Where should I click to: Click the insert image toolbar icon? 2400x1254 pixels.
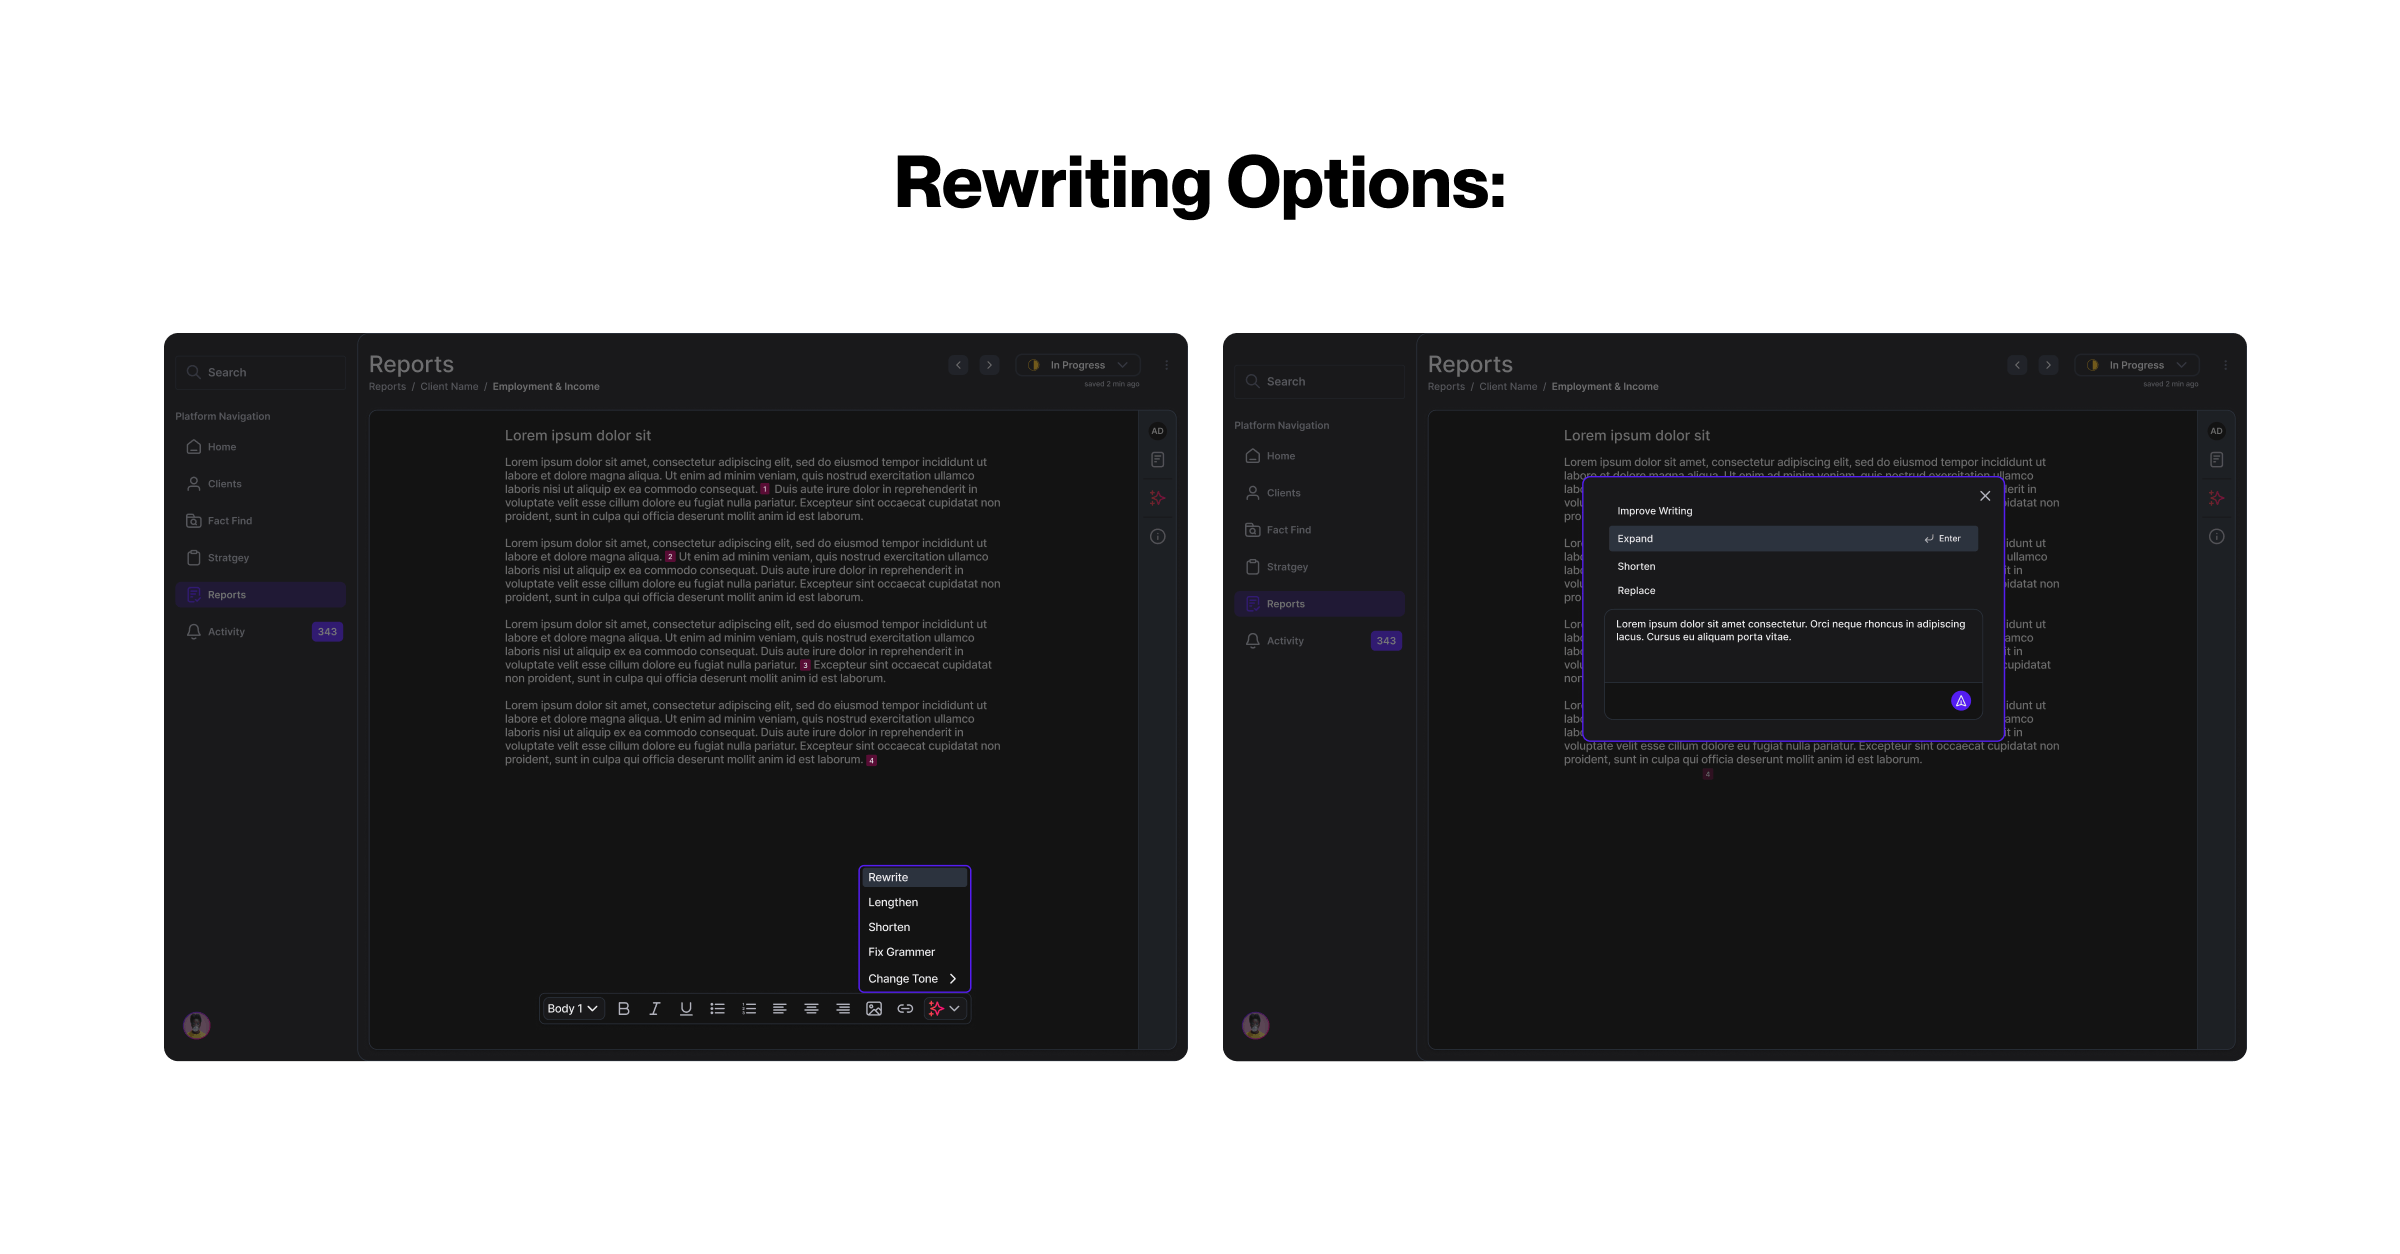874,1009
